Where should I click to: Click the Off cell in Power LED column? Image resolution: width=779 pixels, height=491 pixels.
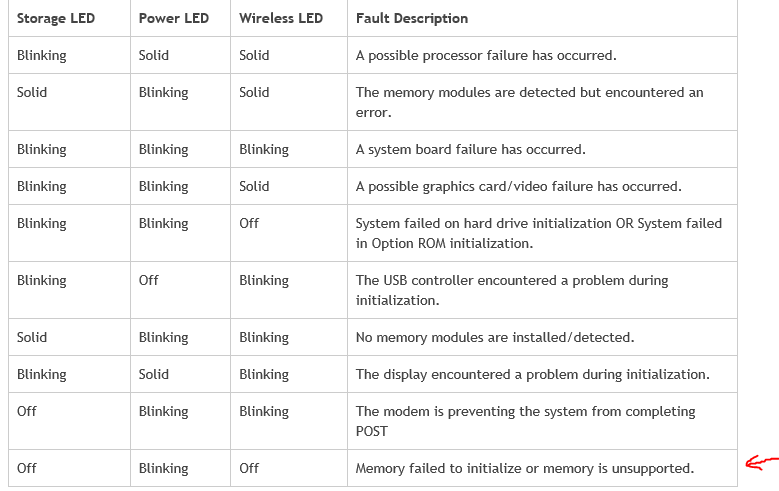pyautogui.click(x=149, y=280)
